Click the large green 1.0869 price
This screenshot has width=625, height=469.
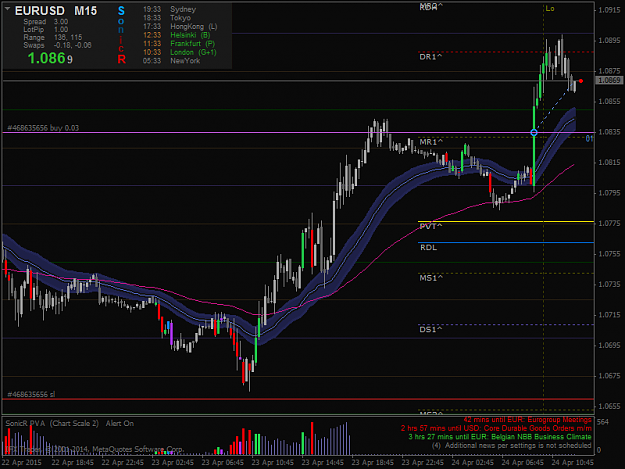pyautogui.click(x=50, y=59)
